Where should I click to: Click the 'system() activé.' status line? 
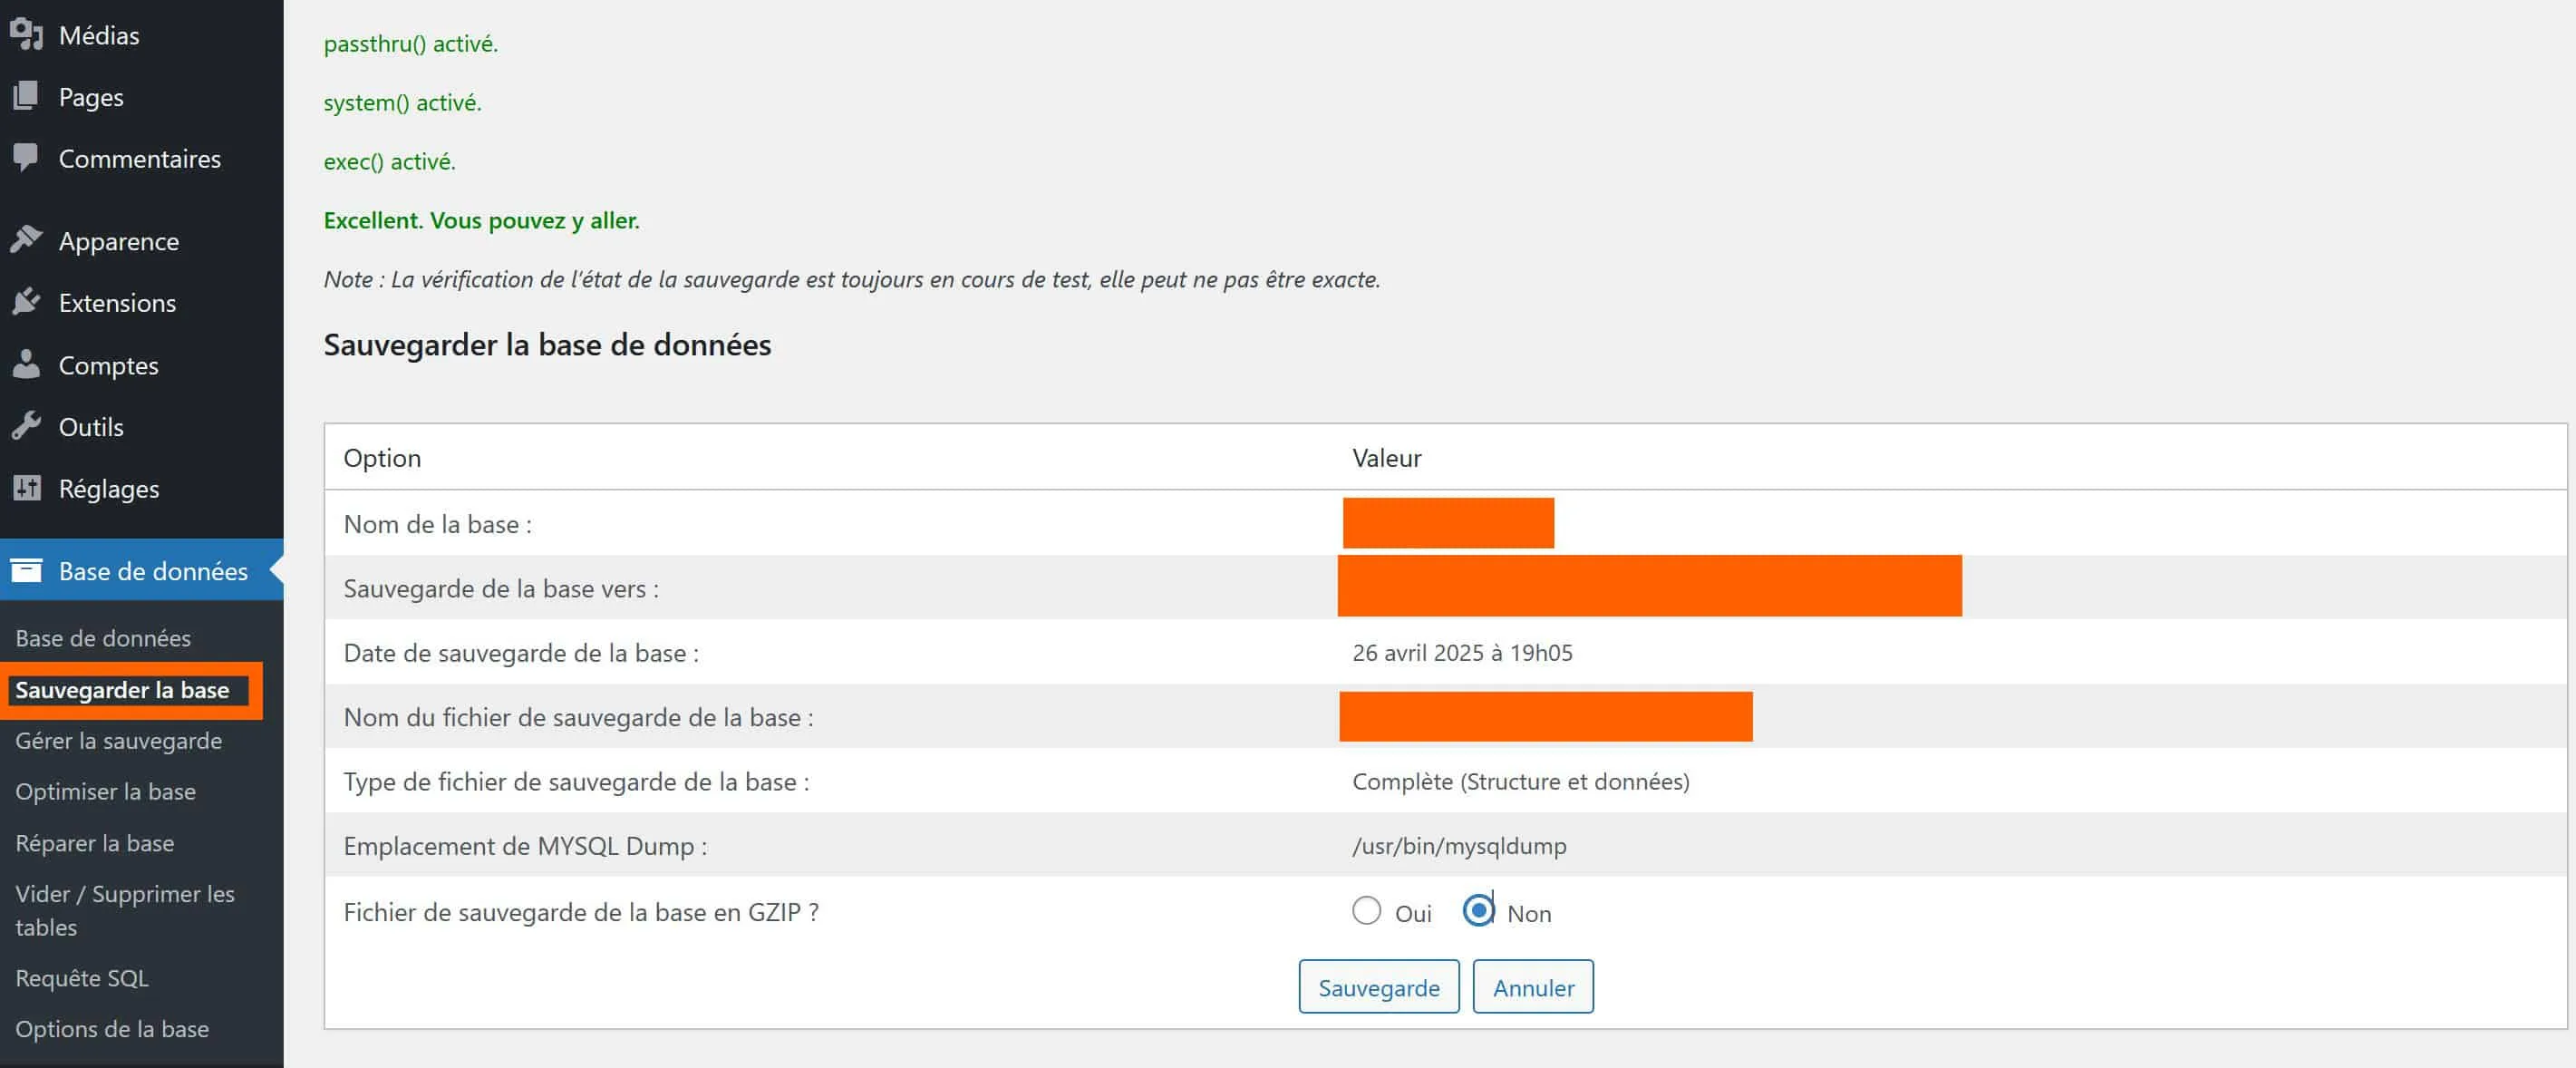pyautogui.click(x=402, y=103)
